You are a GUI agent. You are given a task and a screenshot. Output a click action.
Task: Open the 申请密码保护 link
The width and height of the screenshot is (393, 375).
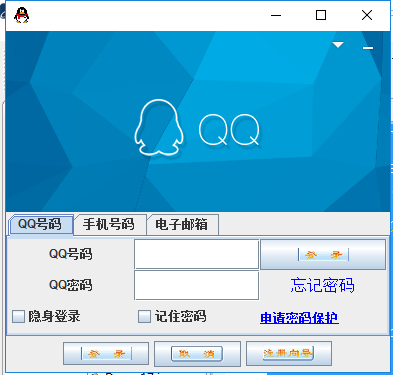pos(299,318)
